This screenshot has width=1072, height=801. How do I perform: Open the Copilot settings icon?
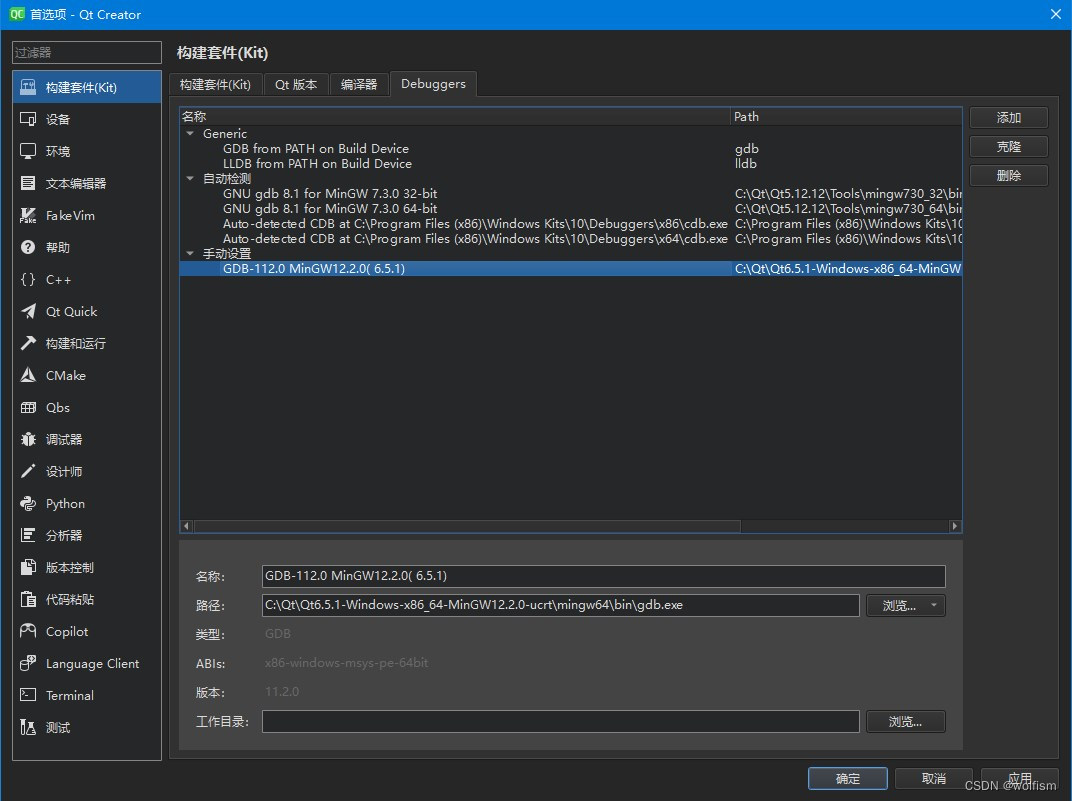pyautogui.click(x=28, y=632)
